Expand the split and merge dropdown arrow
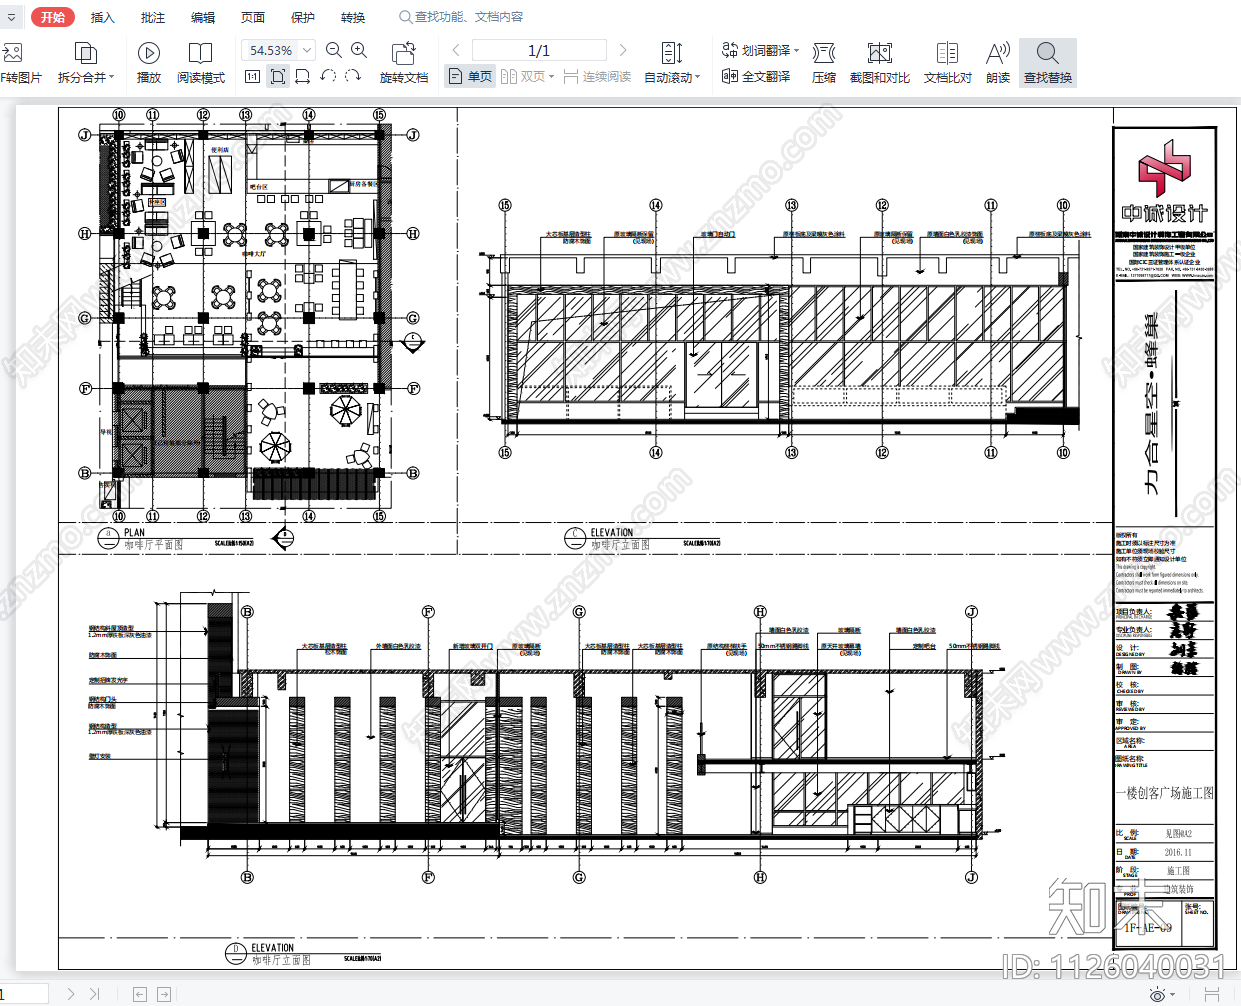 [x=112, y=77]
